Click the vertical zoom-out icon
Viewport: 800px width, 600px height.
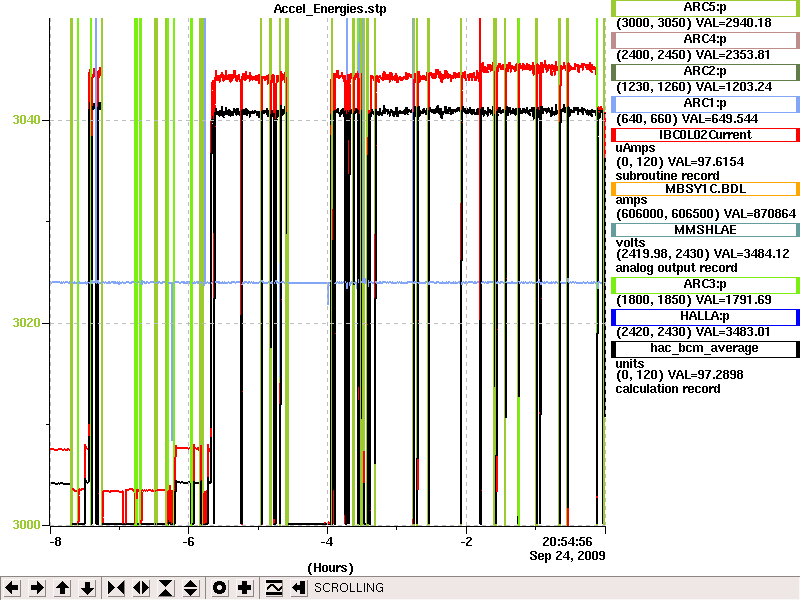(191, 588)
